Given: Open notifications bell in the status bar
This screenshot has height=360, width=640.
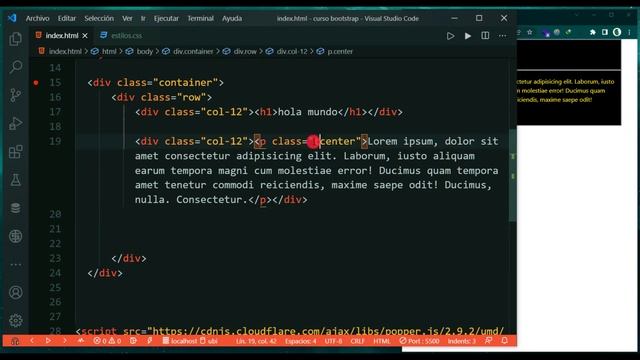Looking at the screenshot, I should pos(505,340).
